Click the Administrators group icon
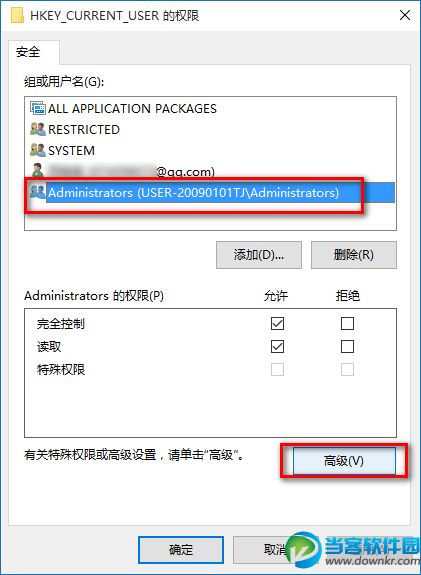Image resolution: width=421 pixels, height=575 pixels. [37, 192]
